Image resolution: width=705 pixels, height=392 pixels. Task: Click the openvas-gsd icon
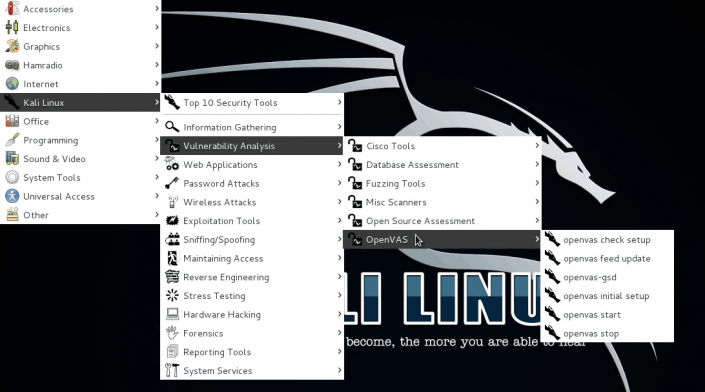[x=552, y=277]
